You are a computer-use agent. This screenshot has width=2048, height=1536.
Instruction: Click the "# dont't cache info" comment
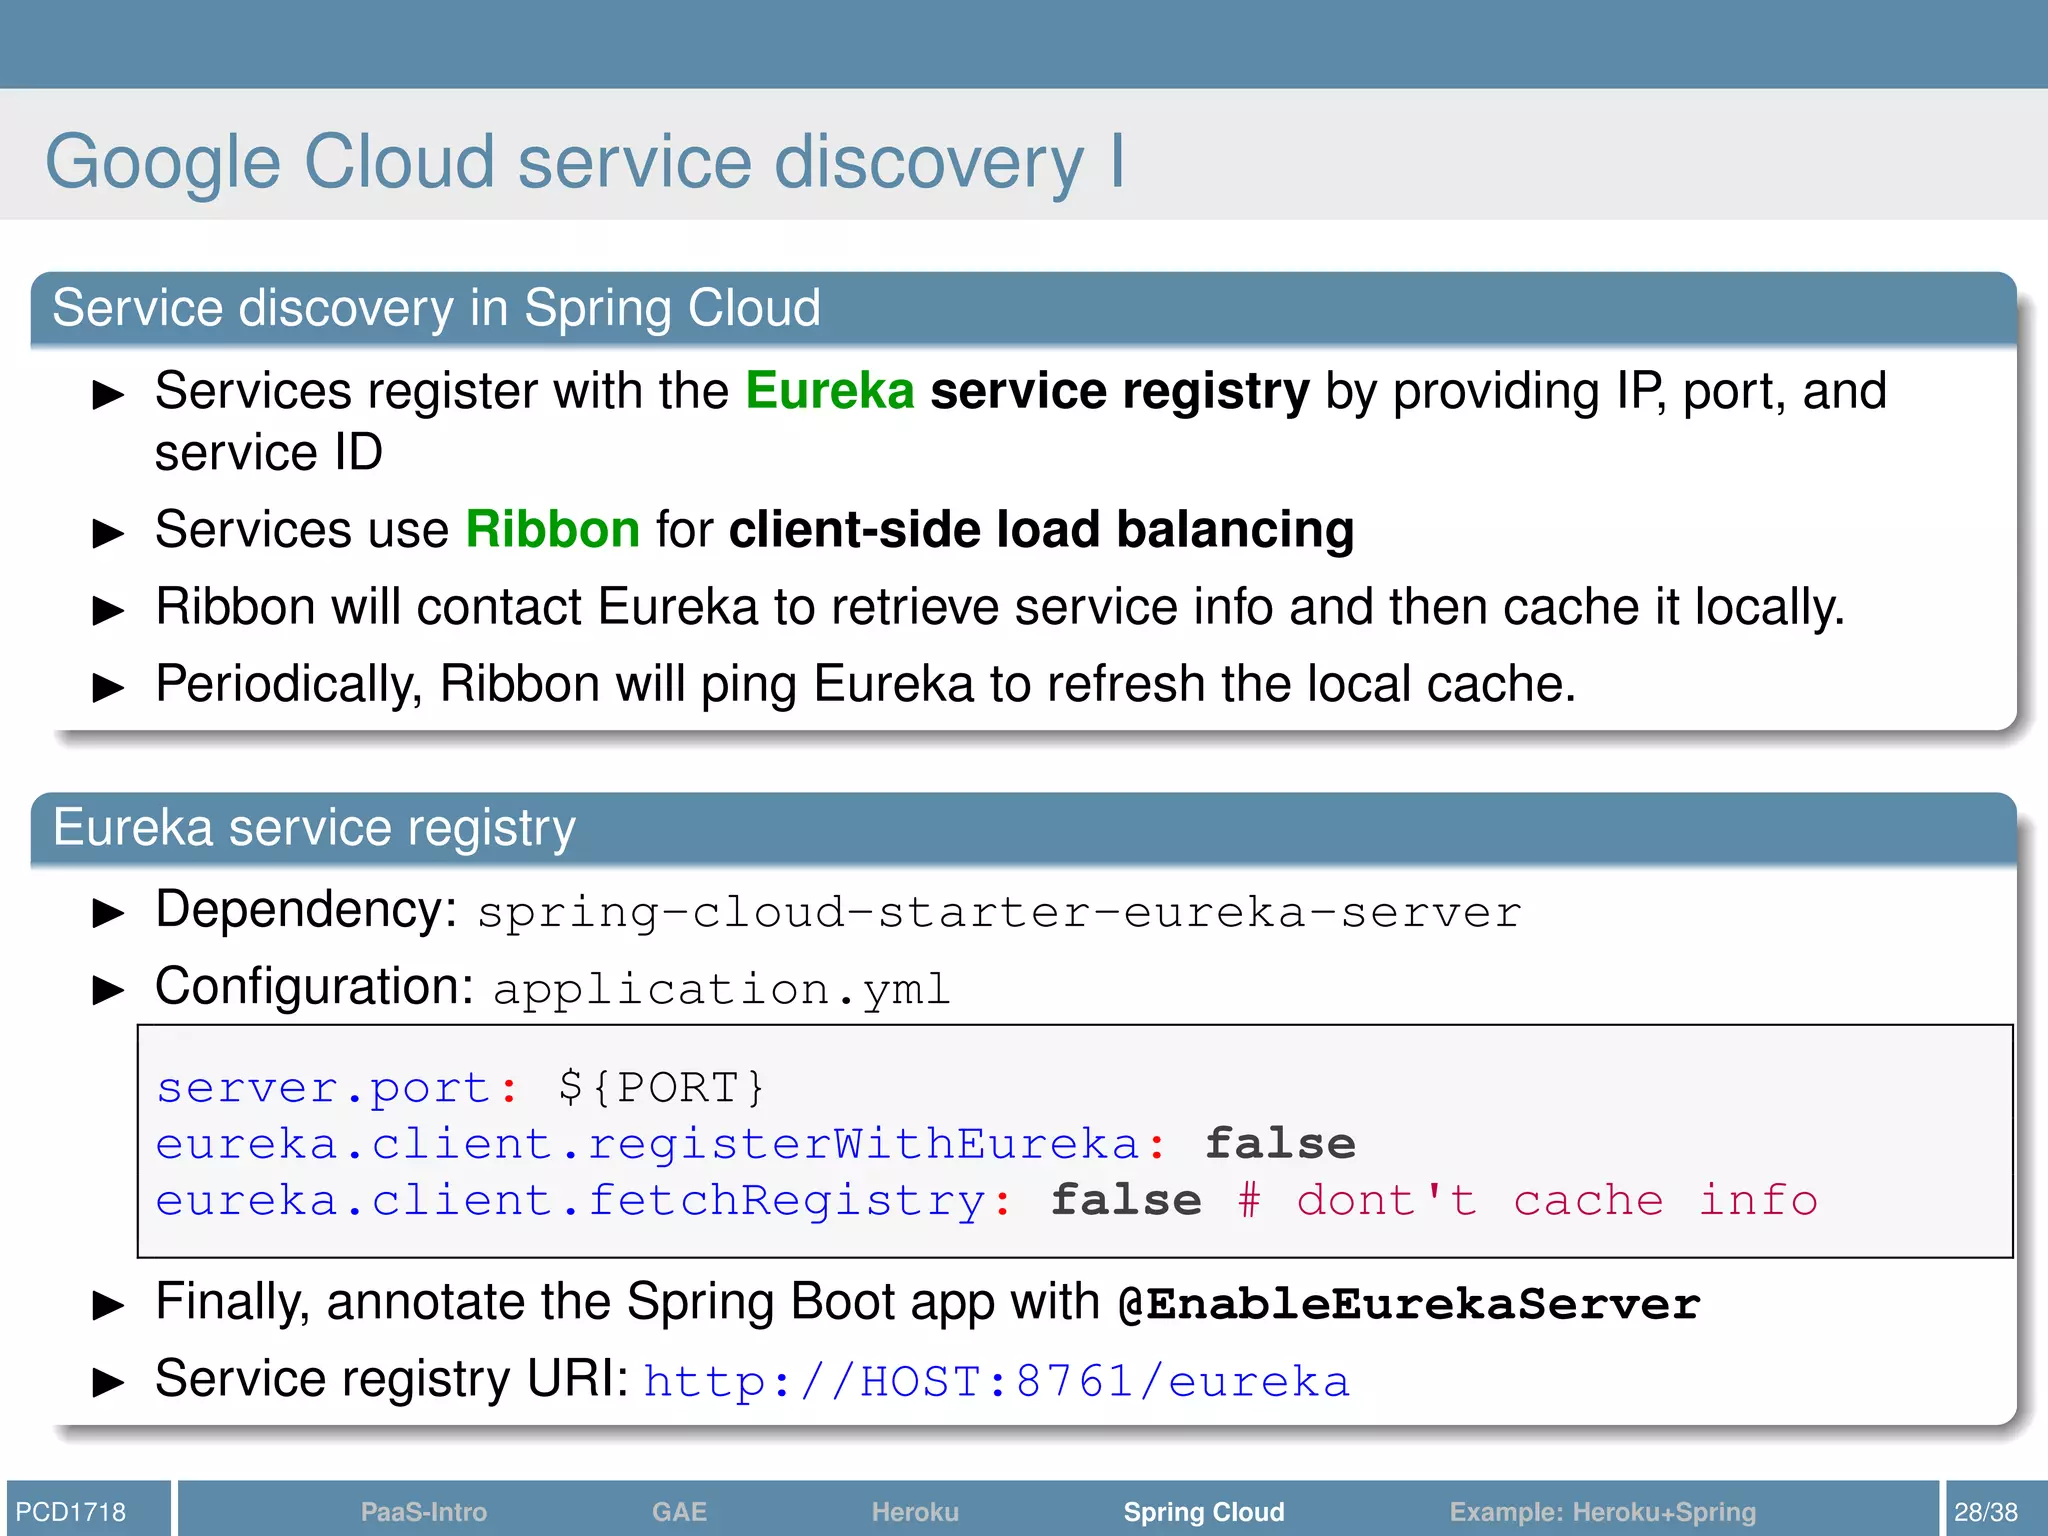[x=1527, y=1200]
